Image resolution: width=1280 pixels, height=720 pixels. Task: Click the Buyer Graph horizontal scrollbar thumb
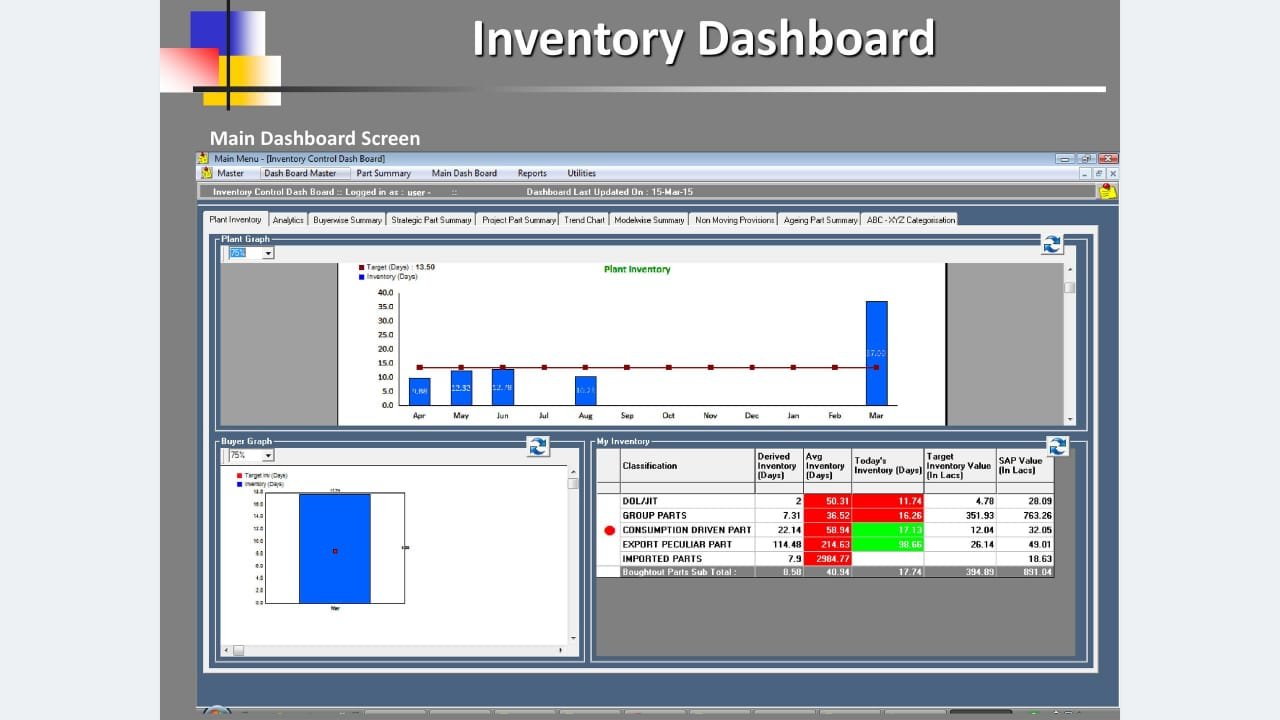click(x=238, y=651)
